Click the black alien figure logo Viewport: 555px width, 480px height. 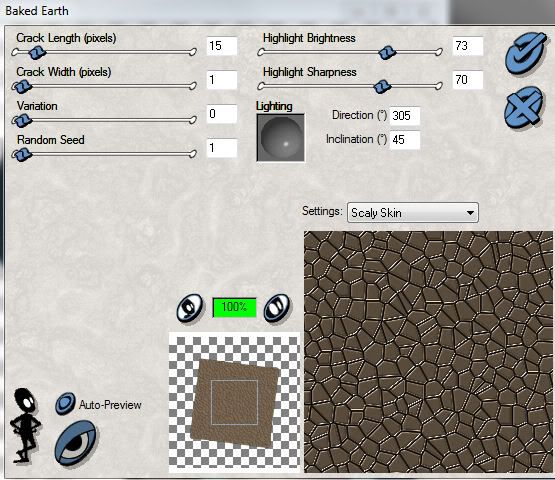click(x=26, y=425)
